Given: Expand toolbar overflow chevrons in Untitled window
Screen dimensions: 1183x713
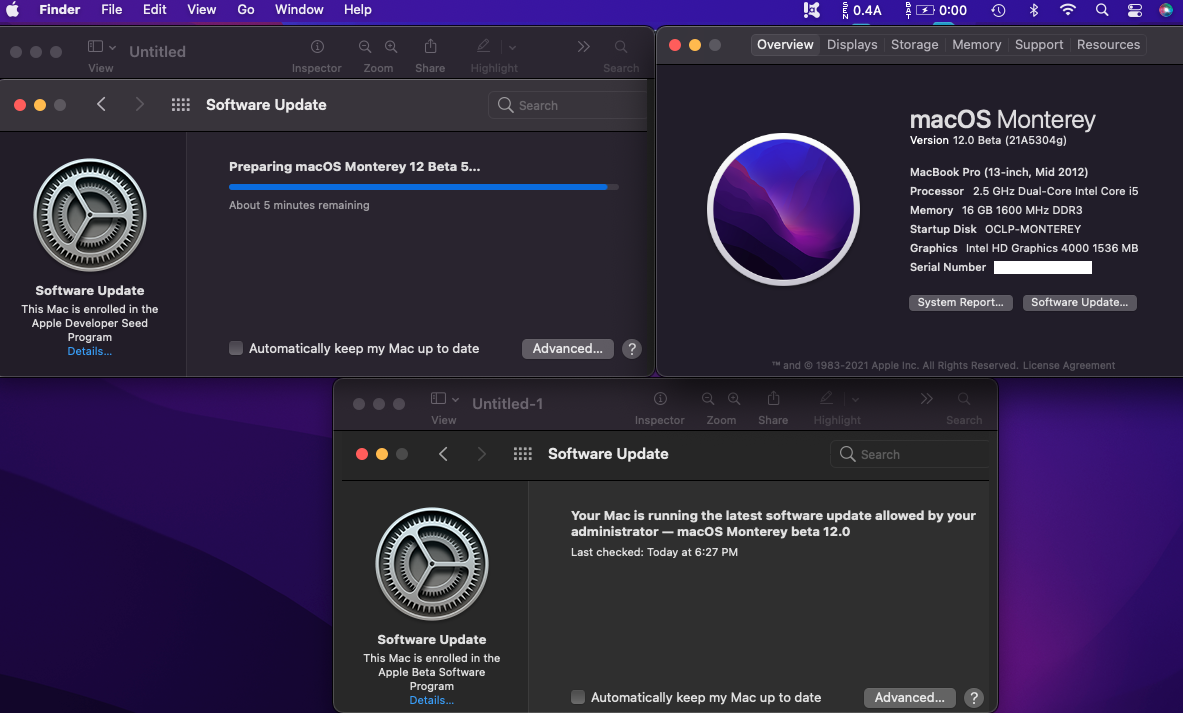Looking at the screenshot, I should coord(583,47).
